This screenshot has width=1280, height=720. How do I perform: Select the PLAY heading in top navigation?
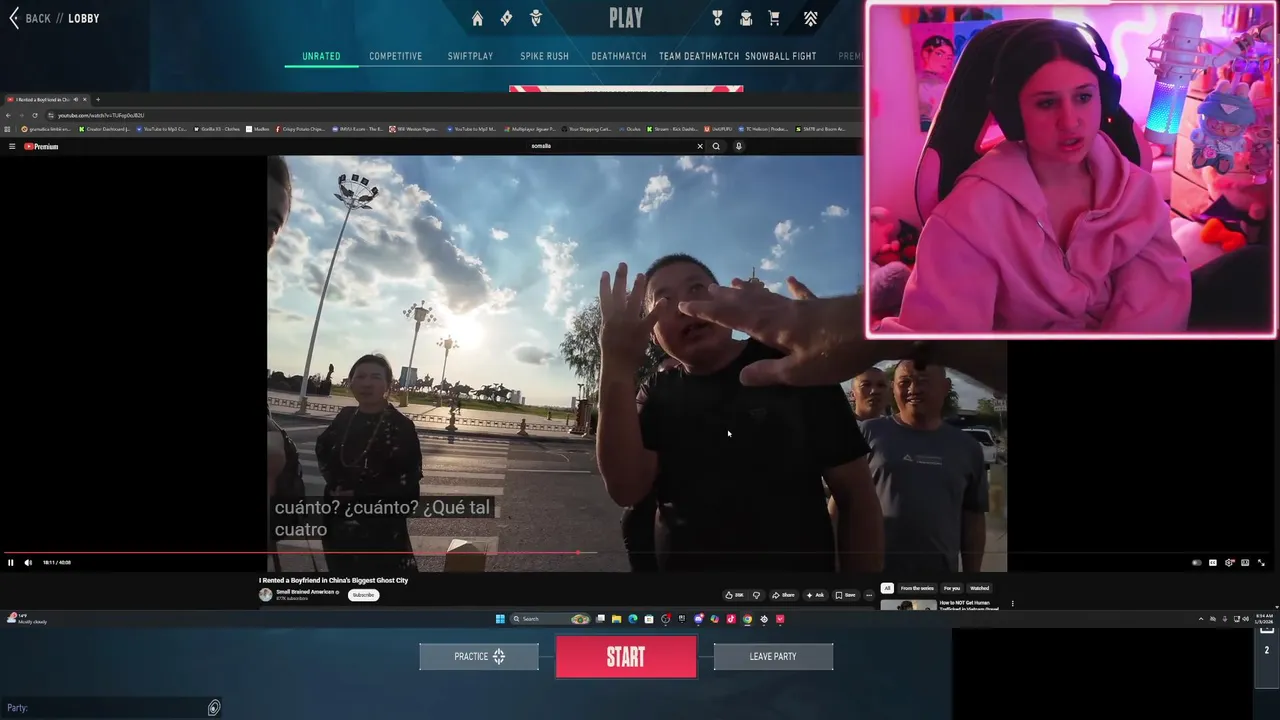[626, 18]
